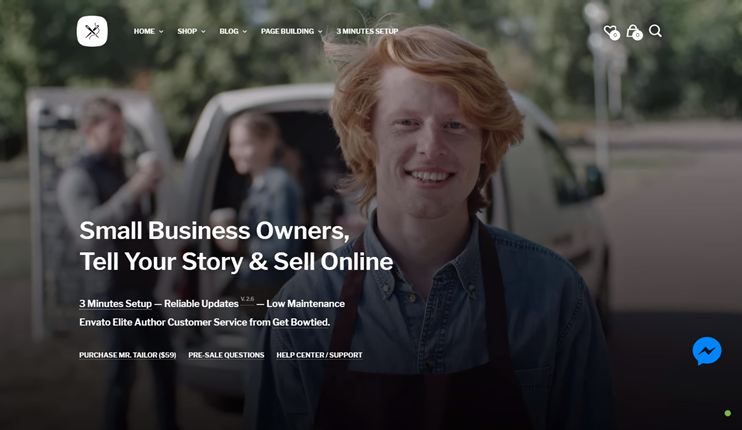Open the Pre-Sale Questions link
Screen dimensions: 742x430
[226, 355]
